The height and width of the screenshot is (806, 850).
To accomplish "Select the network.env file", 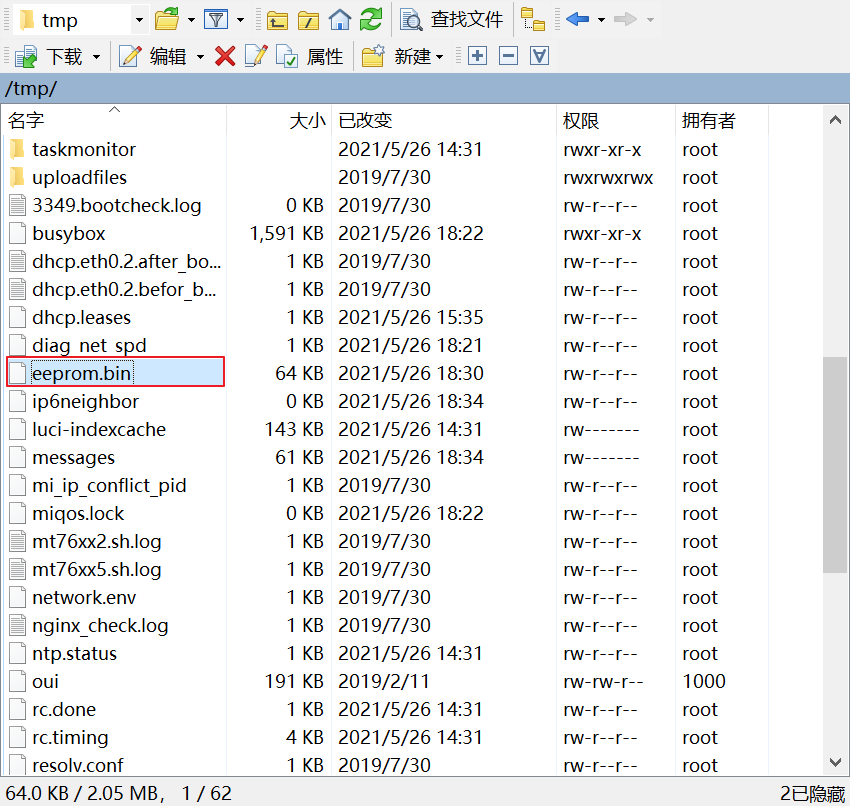I will click(x=84, y=597).
